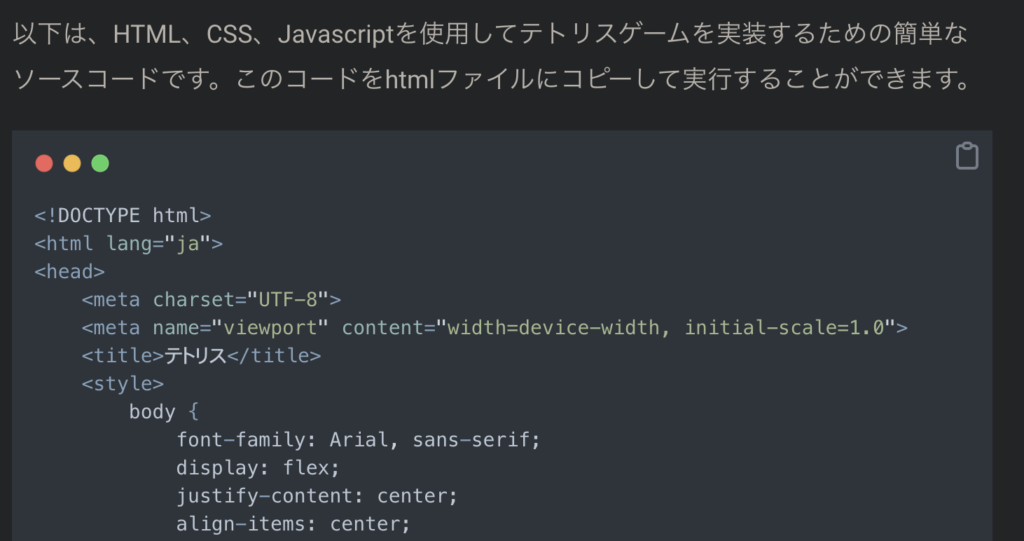1024x541 pixels.
Task: Click the font-family declaration line
Action: (x=358, y=440)
